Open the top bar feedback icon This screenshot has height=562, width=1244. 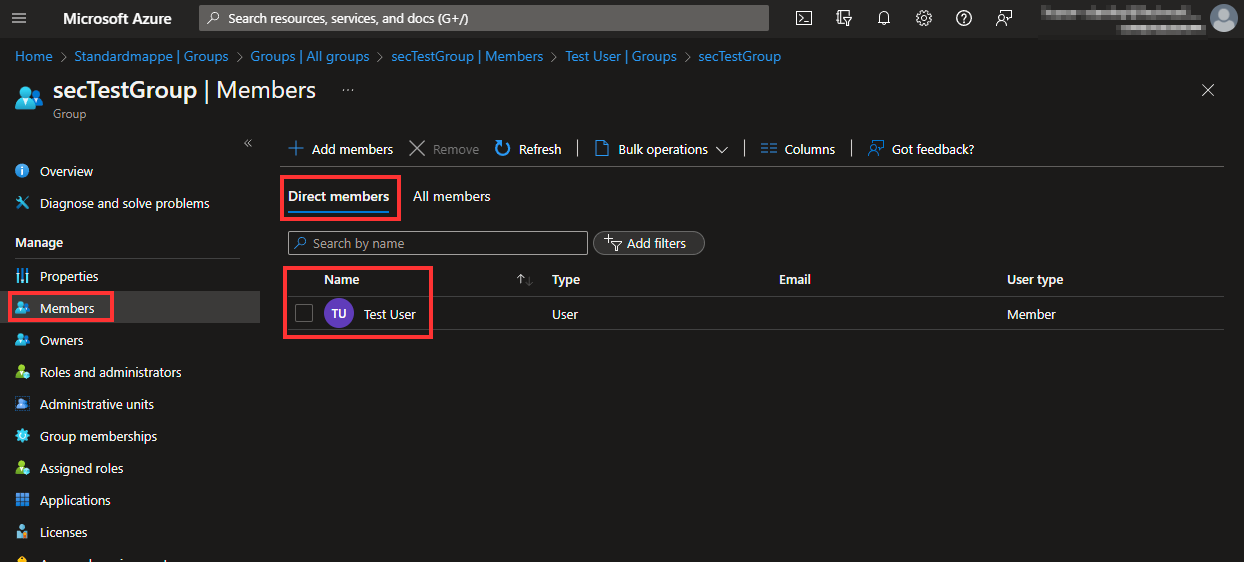pos(1004,18)
